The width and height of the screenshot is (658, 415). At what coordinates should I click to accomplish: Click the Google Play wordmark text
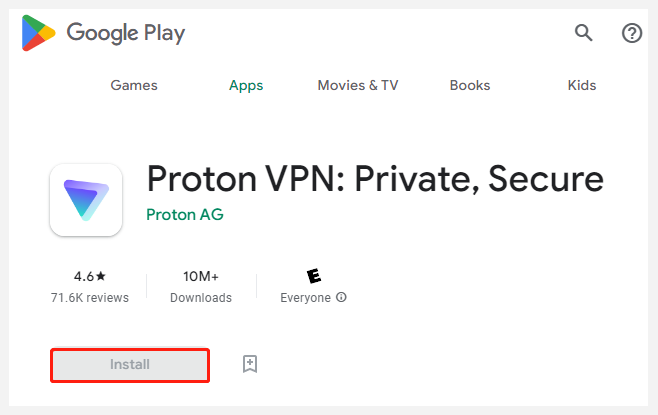coord(125,33)
